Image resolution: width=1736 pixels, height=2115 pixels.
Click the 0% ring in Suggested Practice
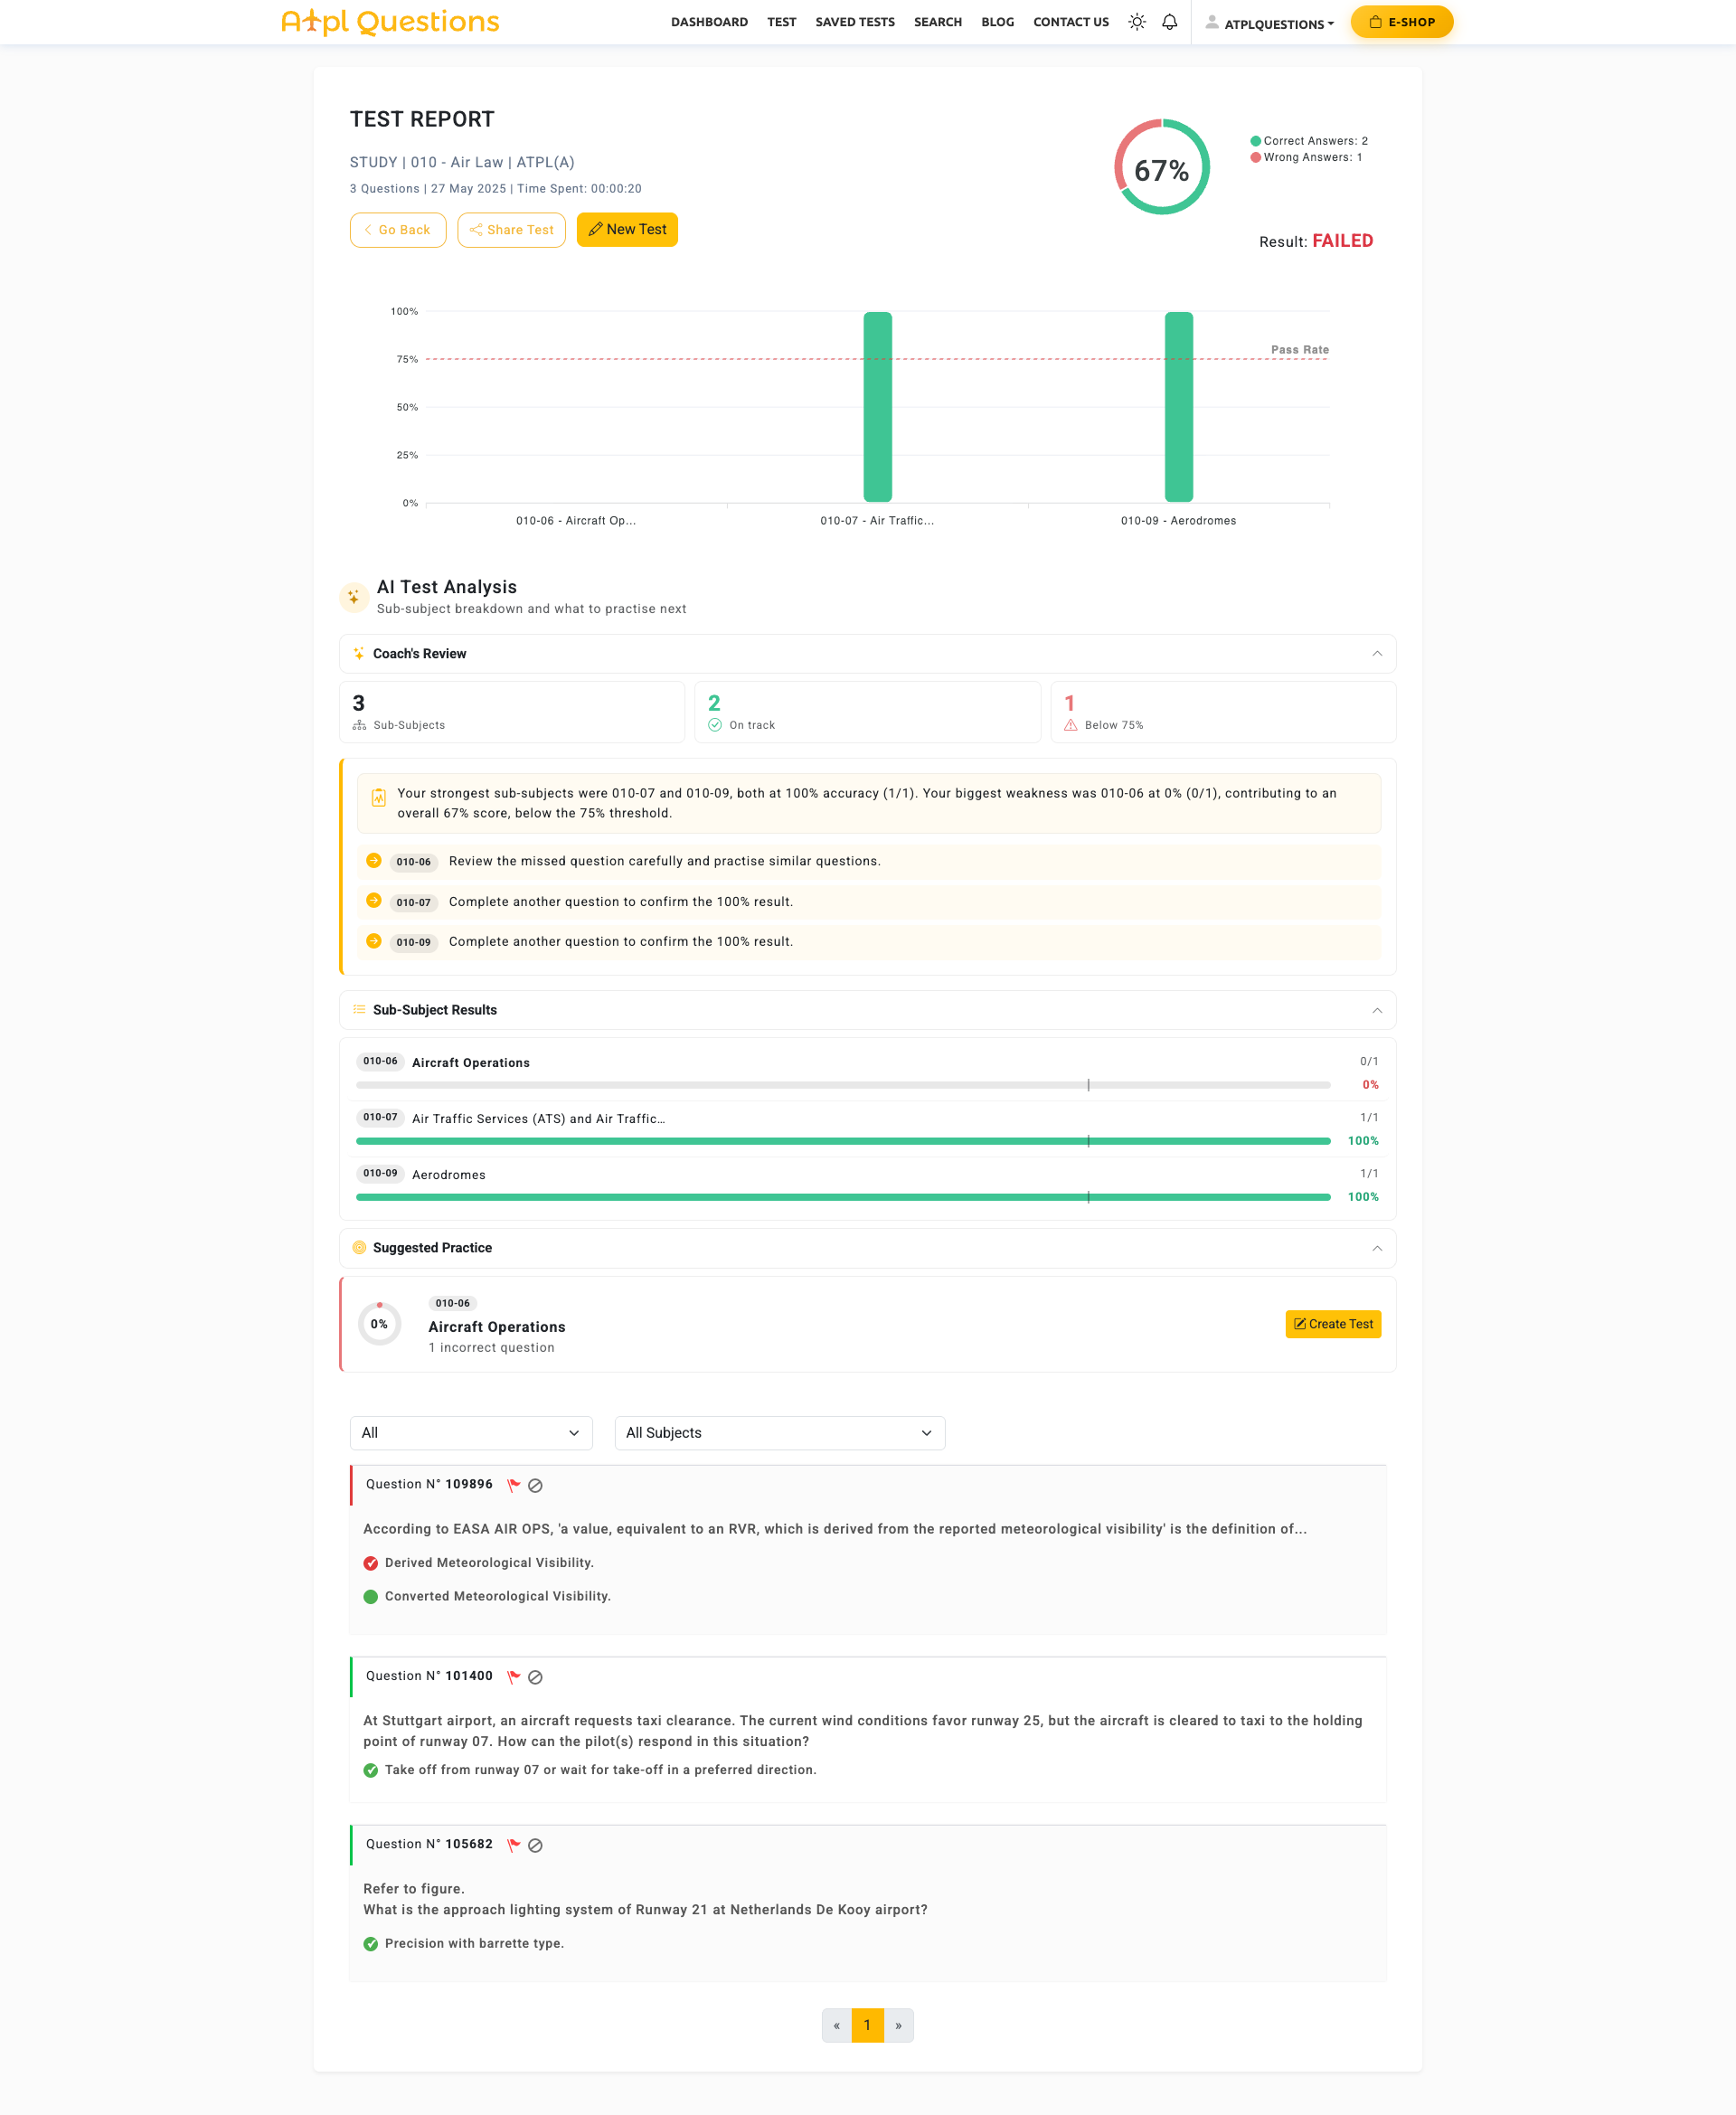click(379, 1324)
